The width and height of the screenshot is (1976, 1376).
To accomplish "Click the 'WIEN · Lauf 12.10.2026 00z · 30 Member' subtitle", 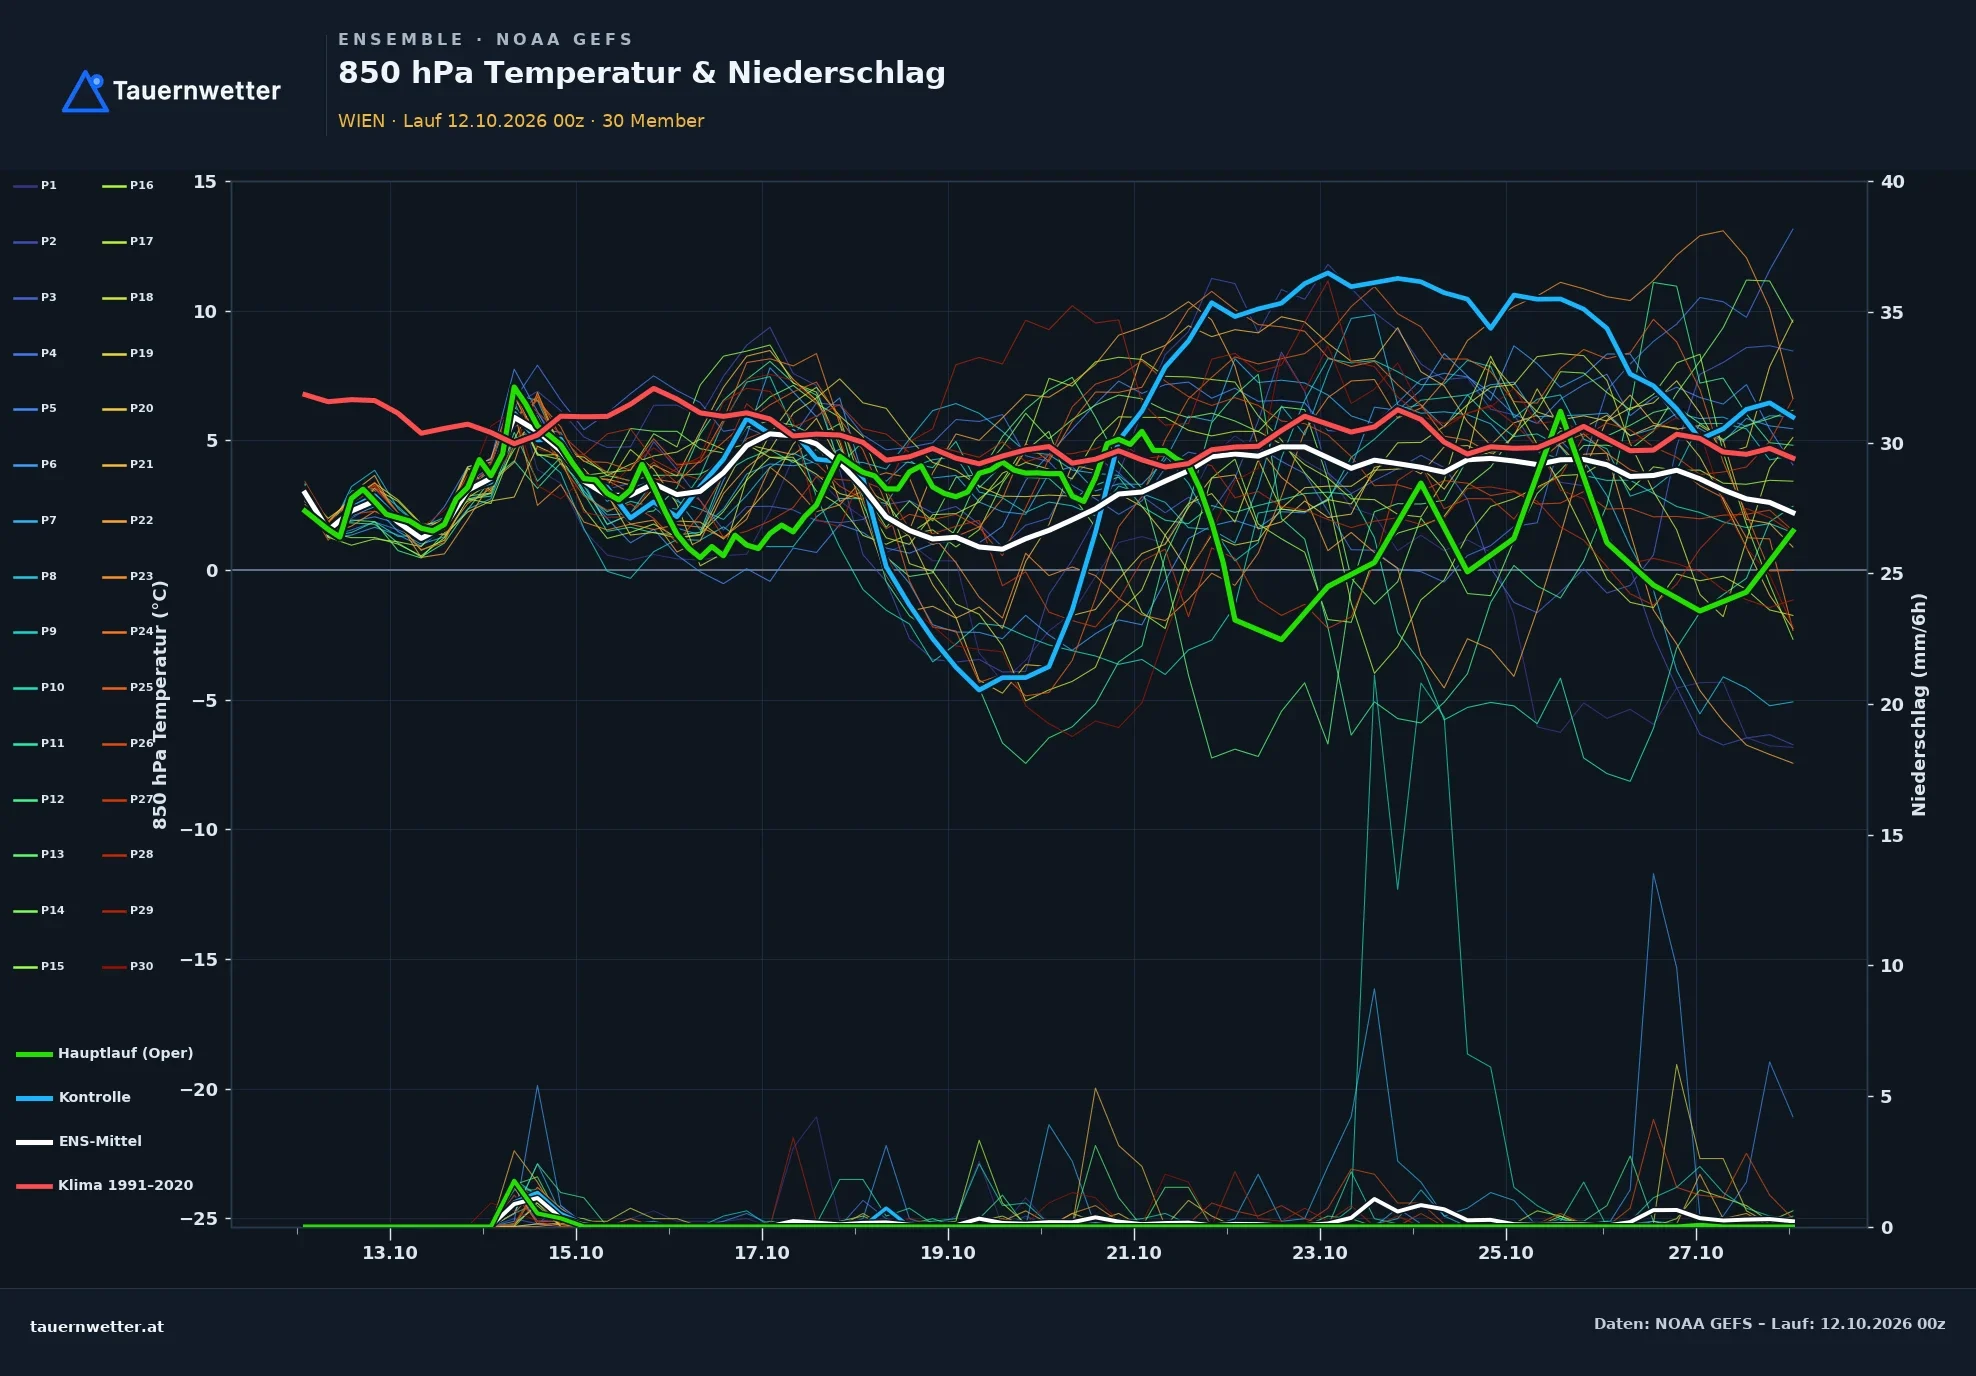I will (521, 121).
